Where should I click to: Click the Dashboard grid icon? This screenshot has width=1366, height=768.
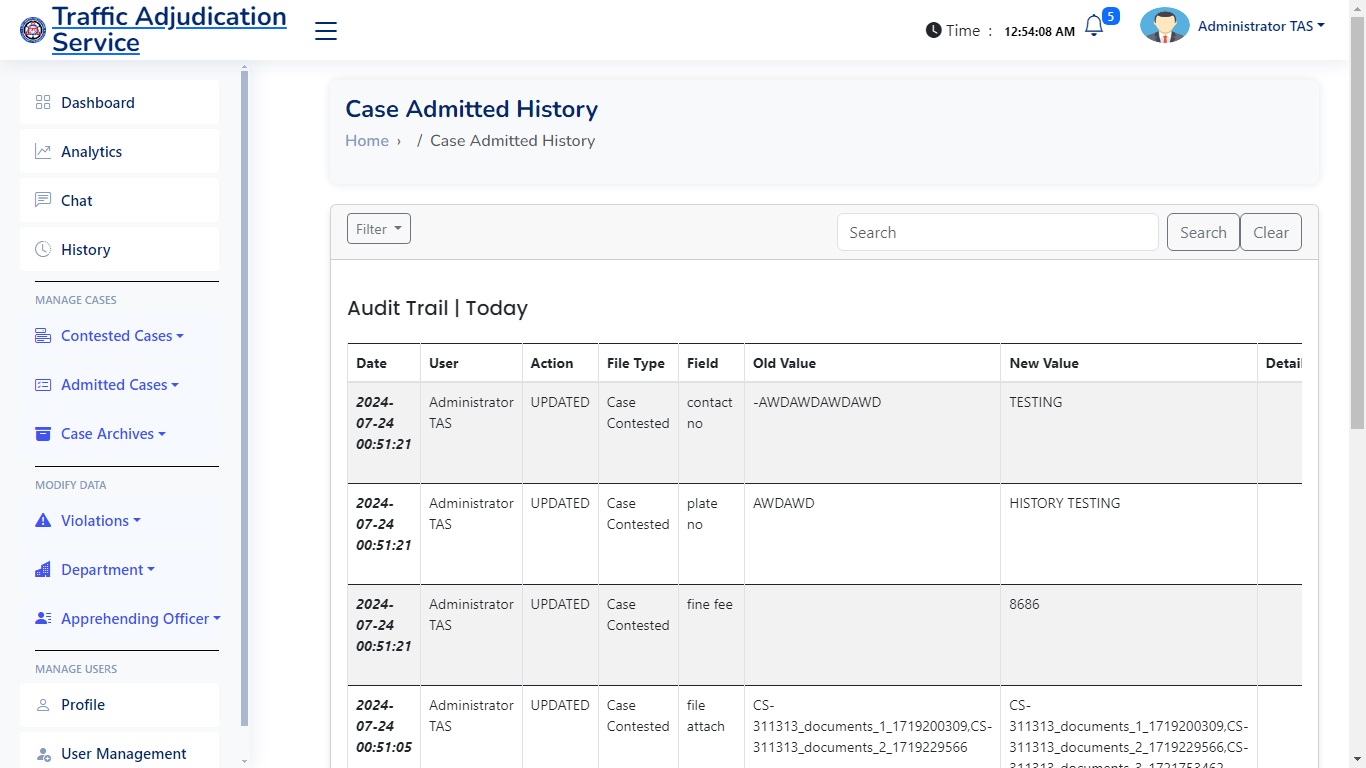coord(43,102)
